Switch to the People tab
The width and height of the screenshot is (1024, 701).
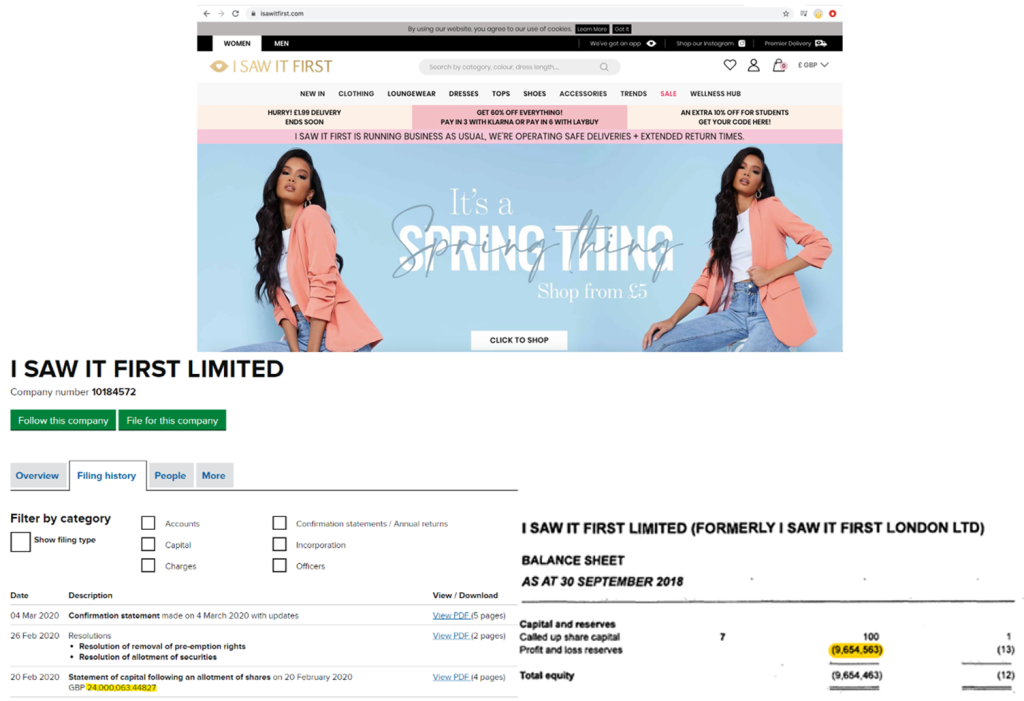click(x=170, y=476)
